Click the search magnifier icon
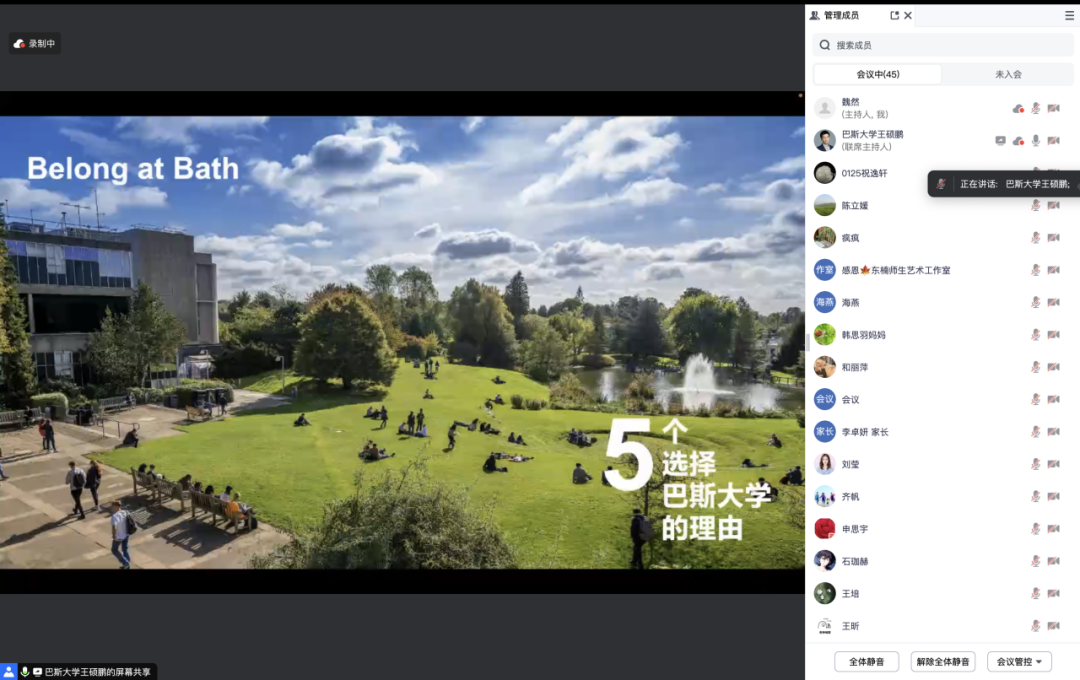Screen dimensions: 1080x680 tap(824, 45)
